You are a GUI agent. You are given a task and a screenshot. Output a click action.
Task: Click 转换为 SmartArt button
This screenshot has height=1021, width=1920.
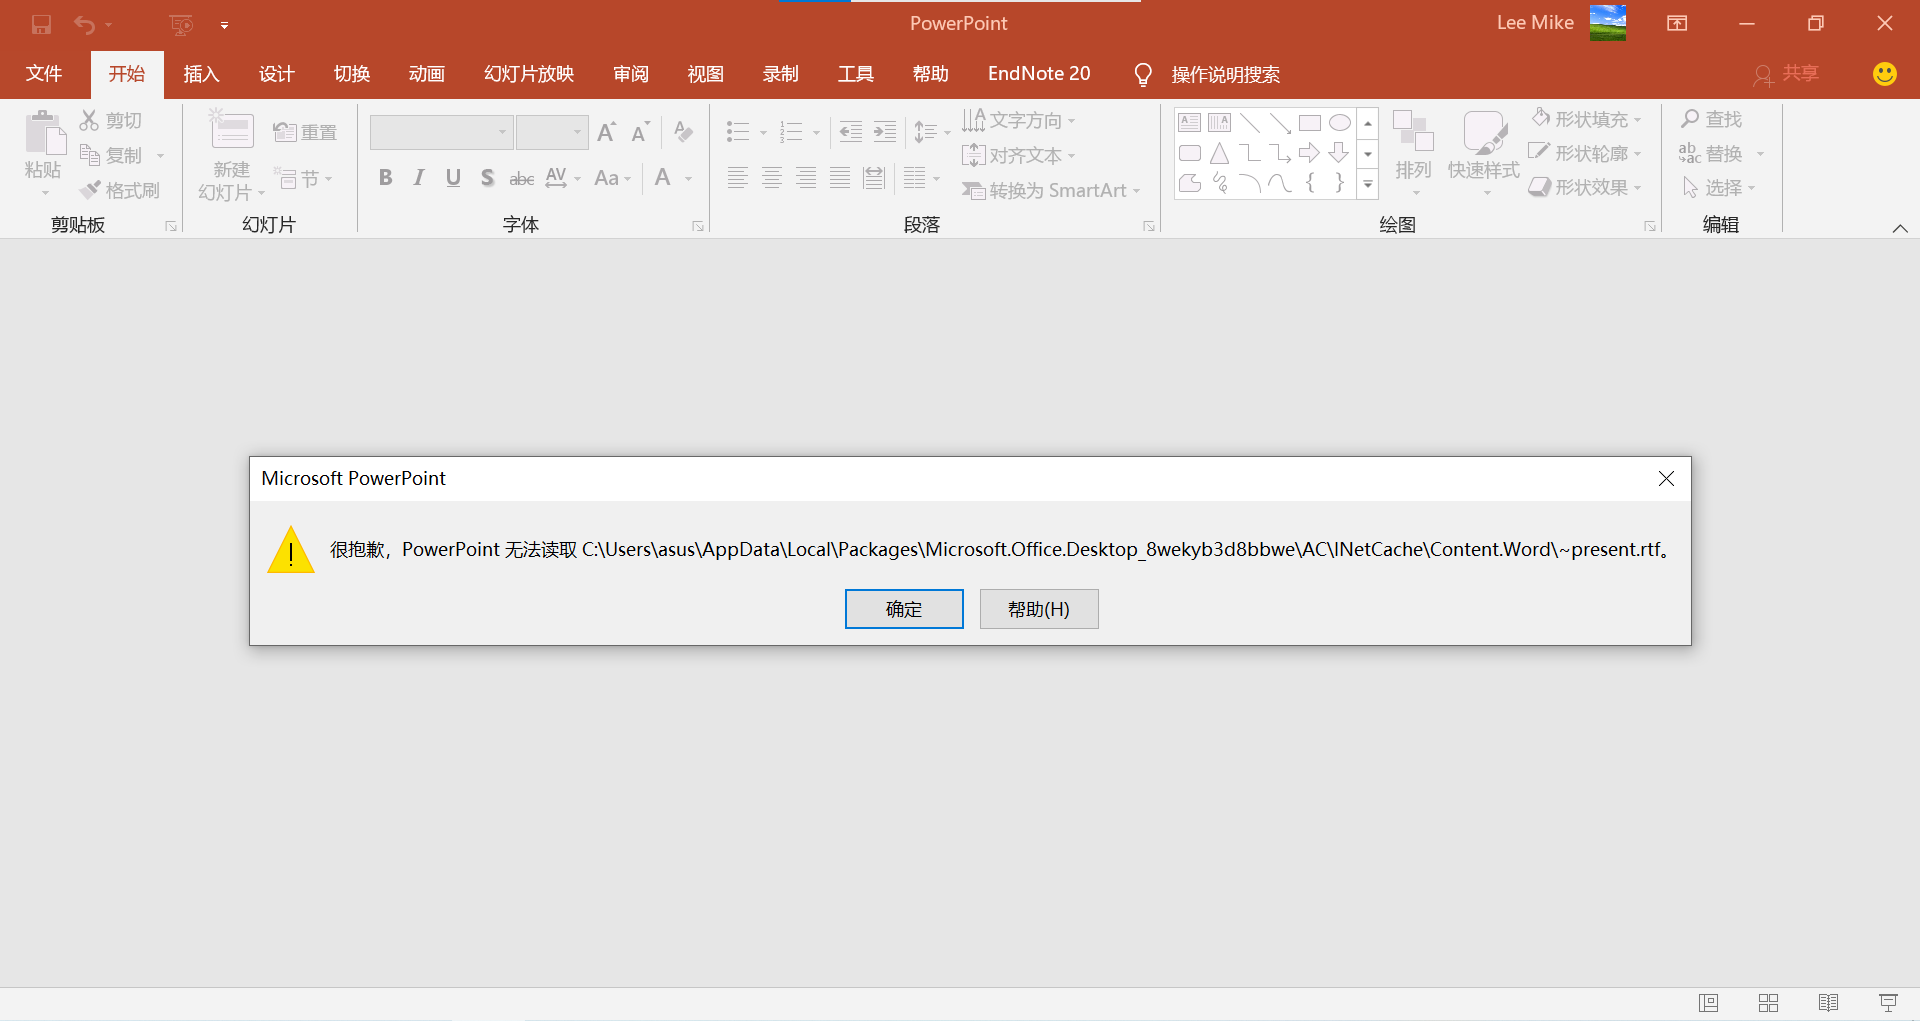pos(1051,190)
